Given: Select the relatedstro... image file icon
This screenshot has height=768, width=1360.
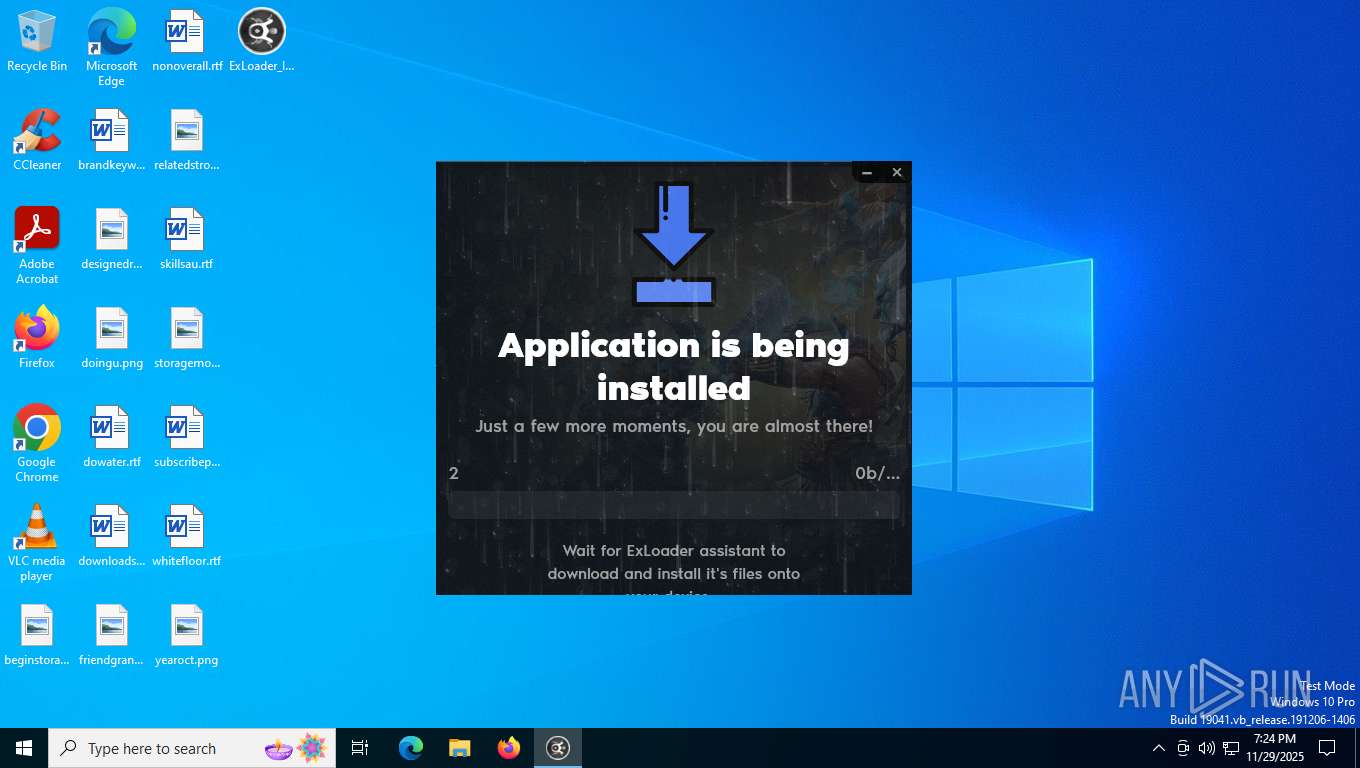Looking at the screenshot, I should (187, 140).
